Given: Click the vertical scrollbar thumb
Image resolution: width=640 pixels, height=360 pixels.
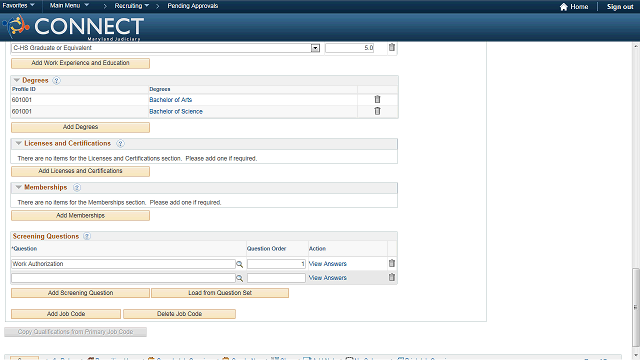Looking at the screenshot, I should pyautogui.click(x=636, y=307).
